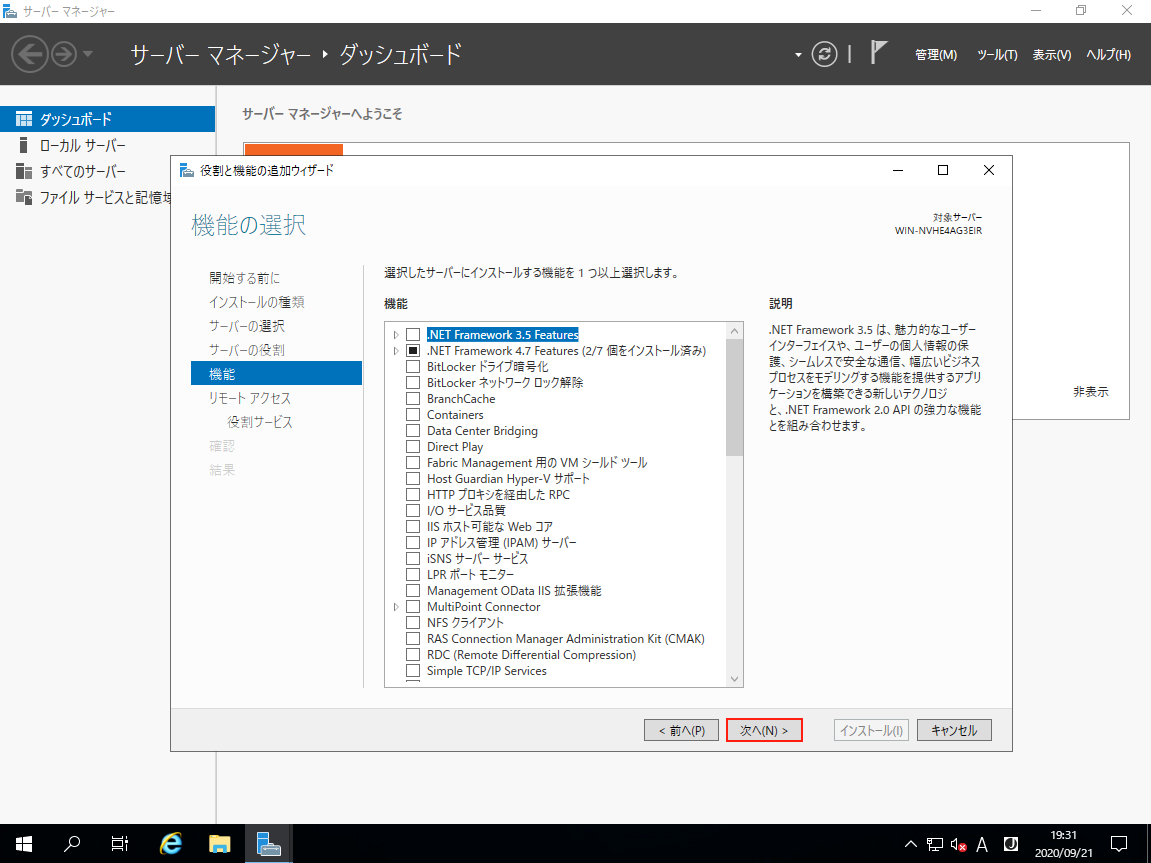Click Server Manager taskbar icon
The width and height of the screenshot is (1151, 863).
269,844
